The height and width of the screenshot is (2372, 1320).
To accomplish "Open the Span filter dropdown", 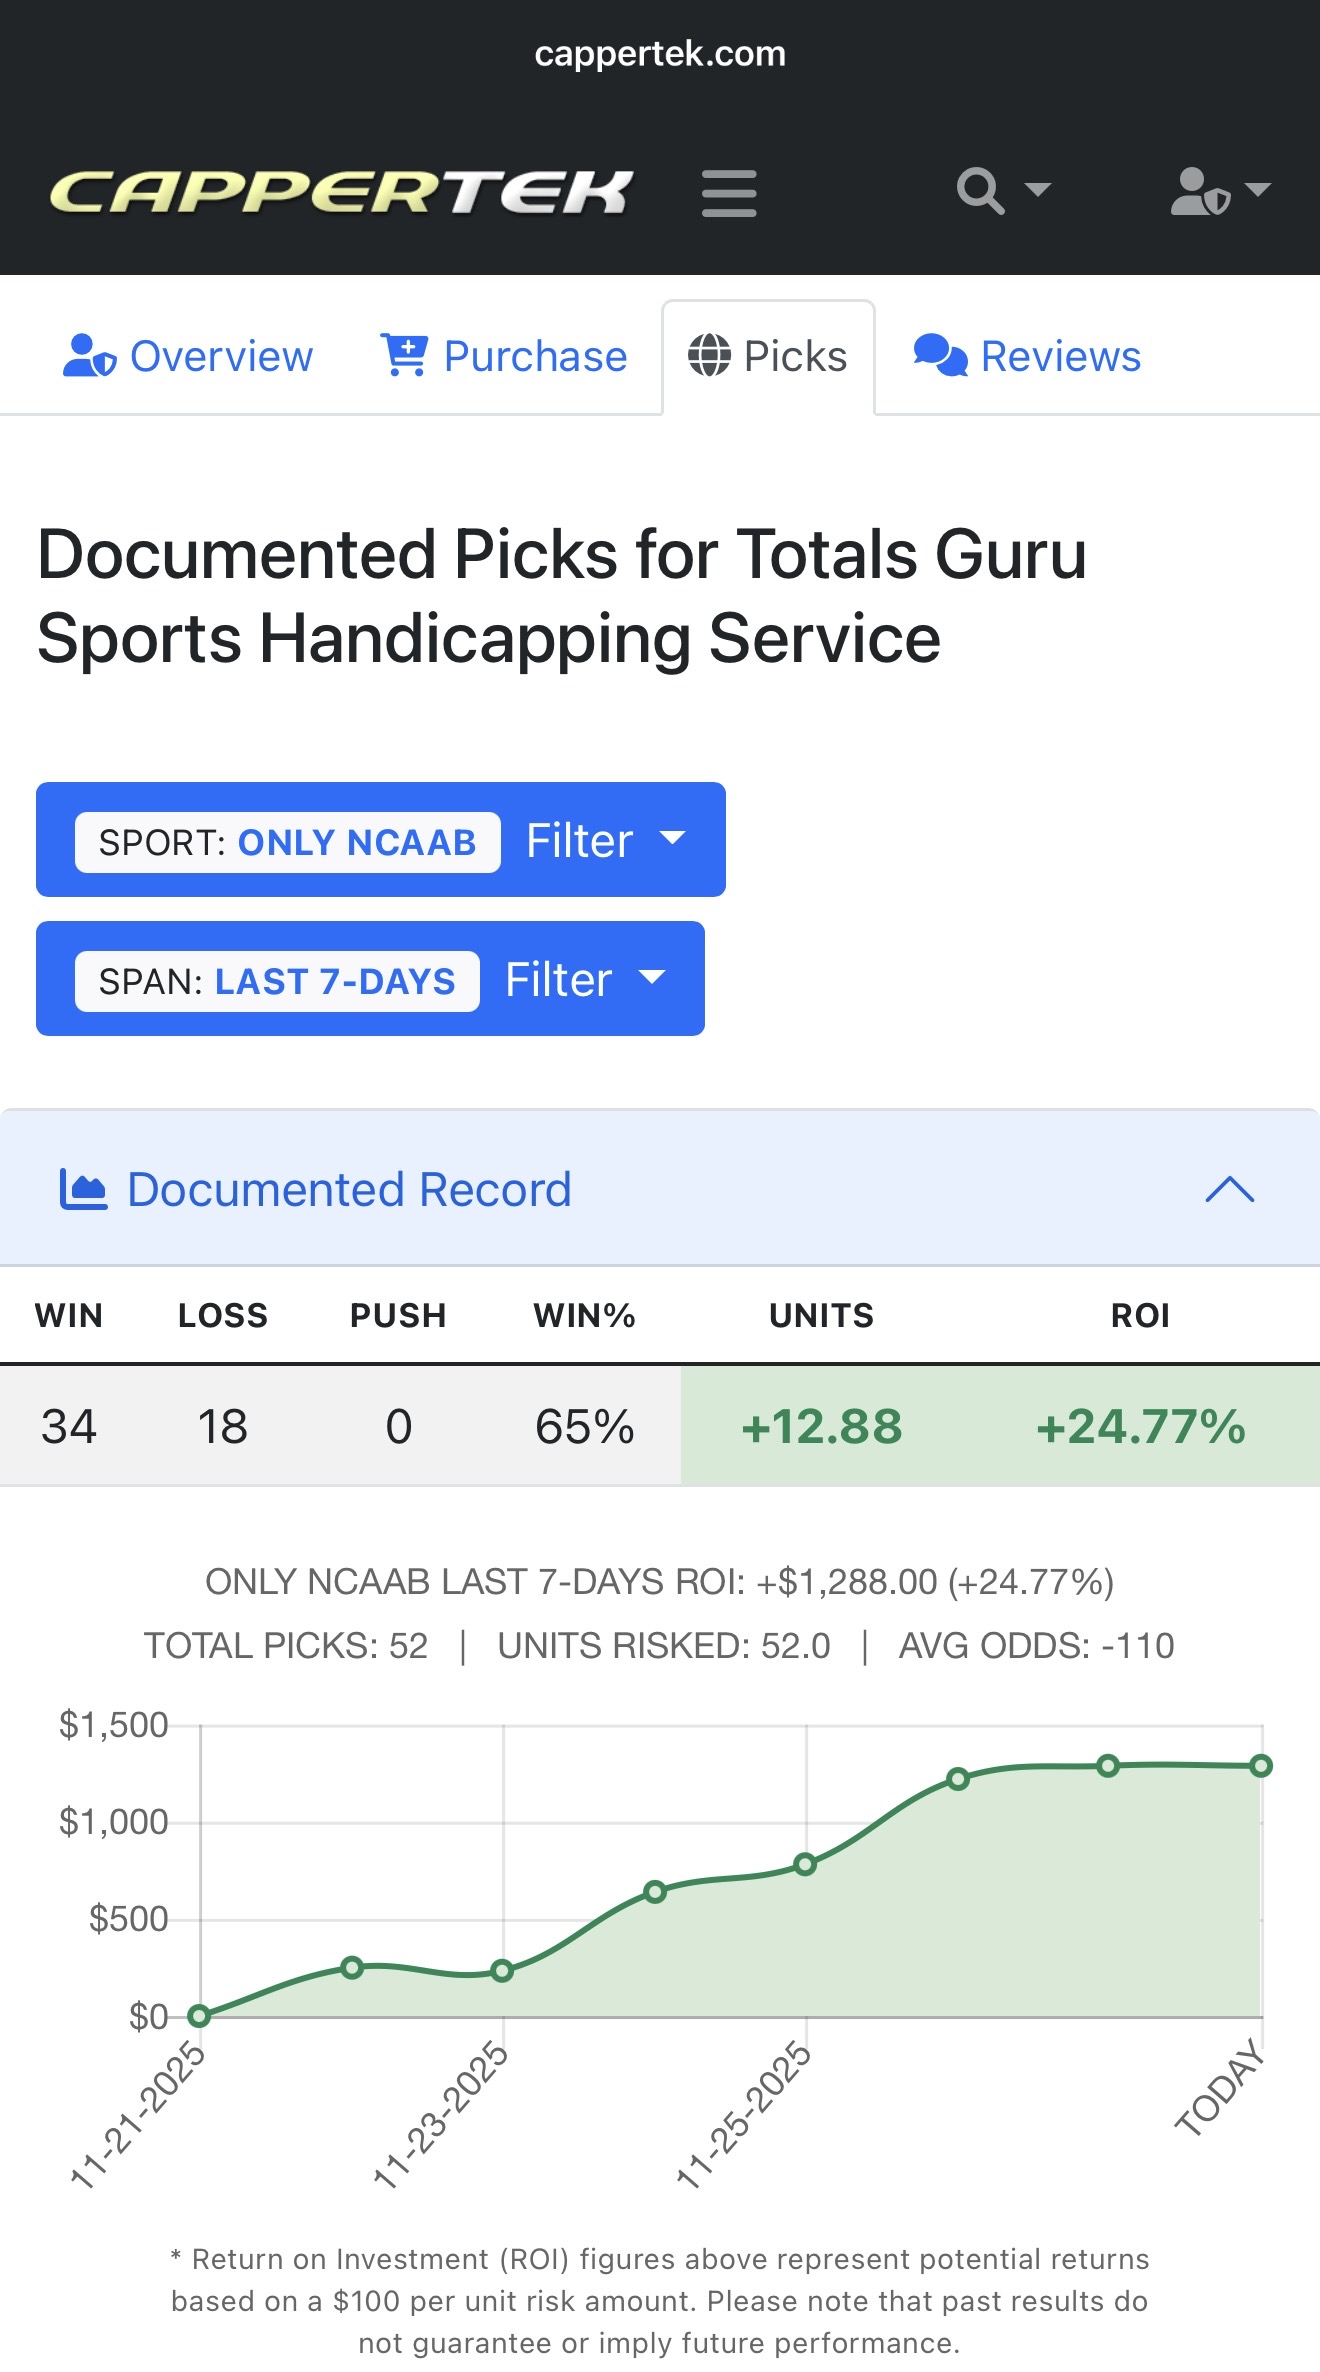I will pos(585,979).
